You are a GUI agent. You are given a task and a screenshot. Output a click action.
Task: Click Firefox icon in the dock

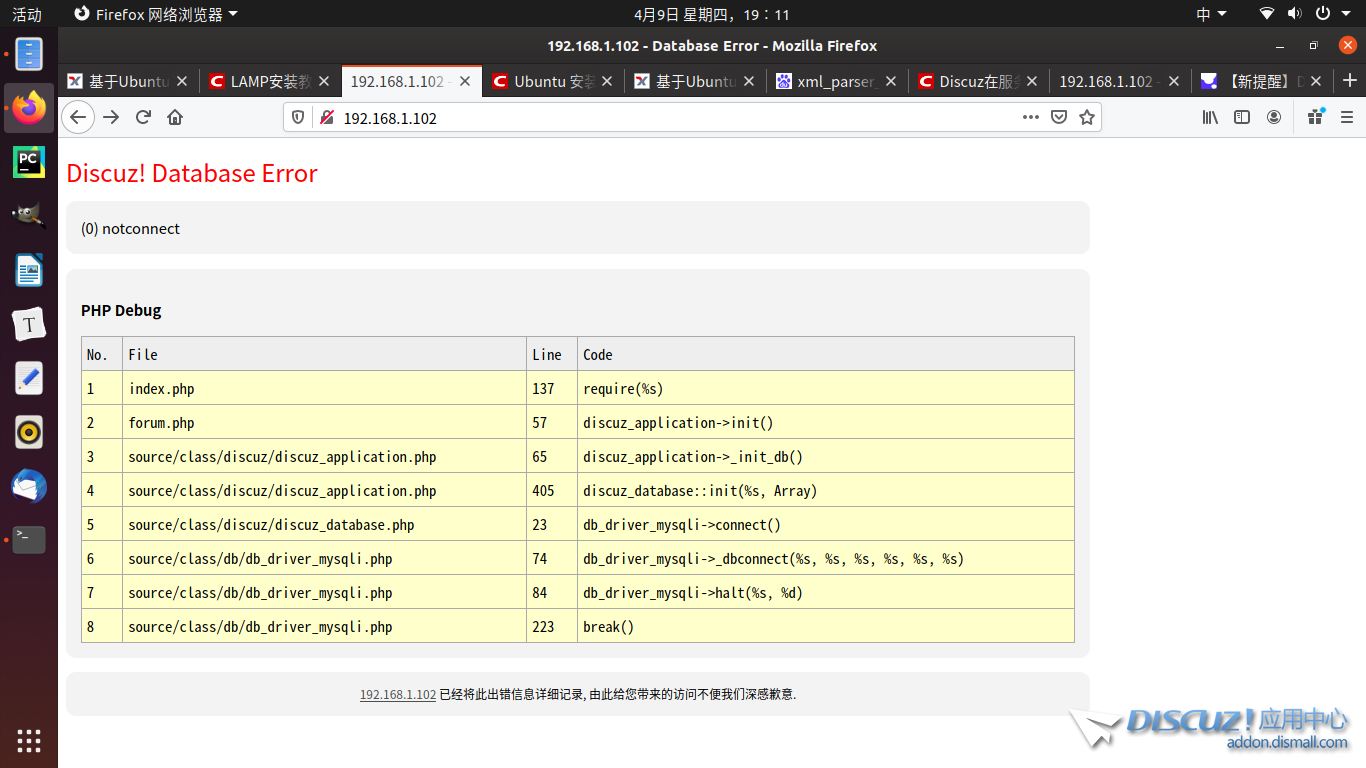coord(29,108)
